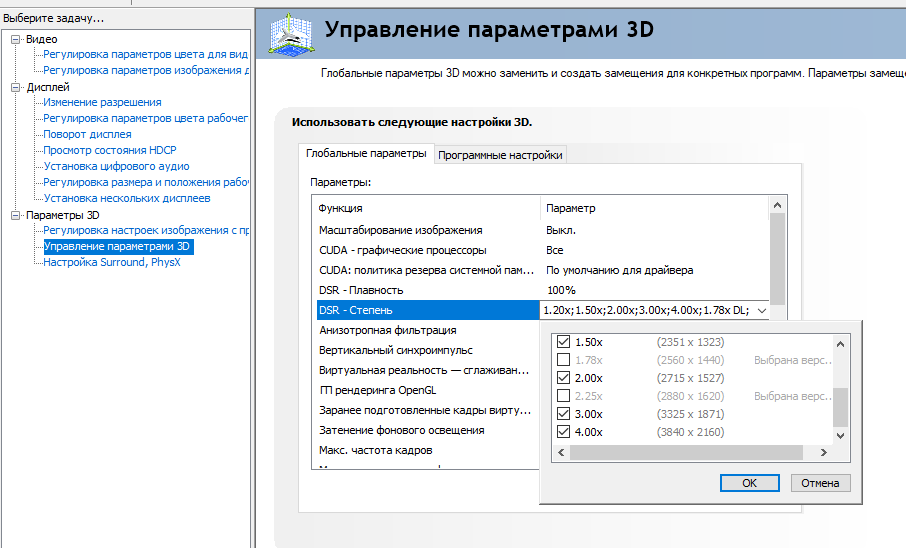This screenshot has height=548, width=906.
Task: Open Регулировка настроек изображения link
Action: [x=146, y=230]
